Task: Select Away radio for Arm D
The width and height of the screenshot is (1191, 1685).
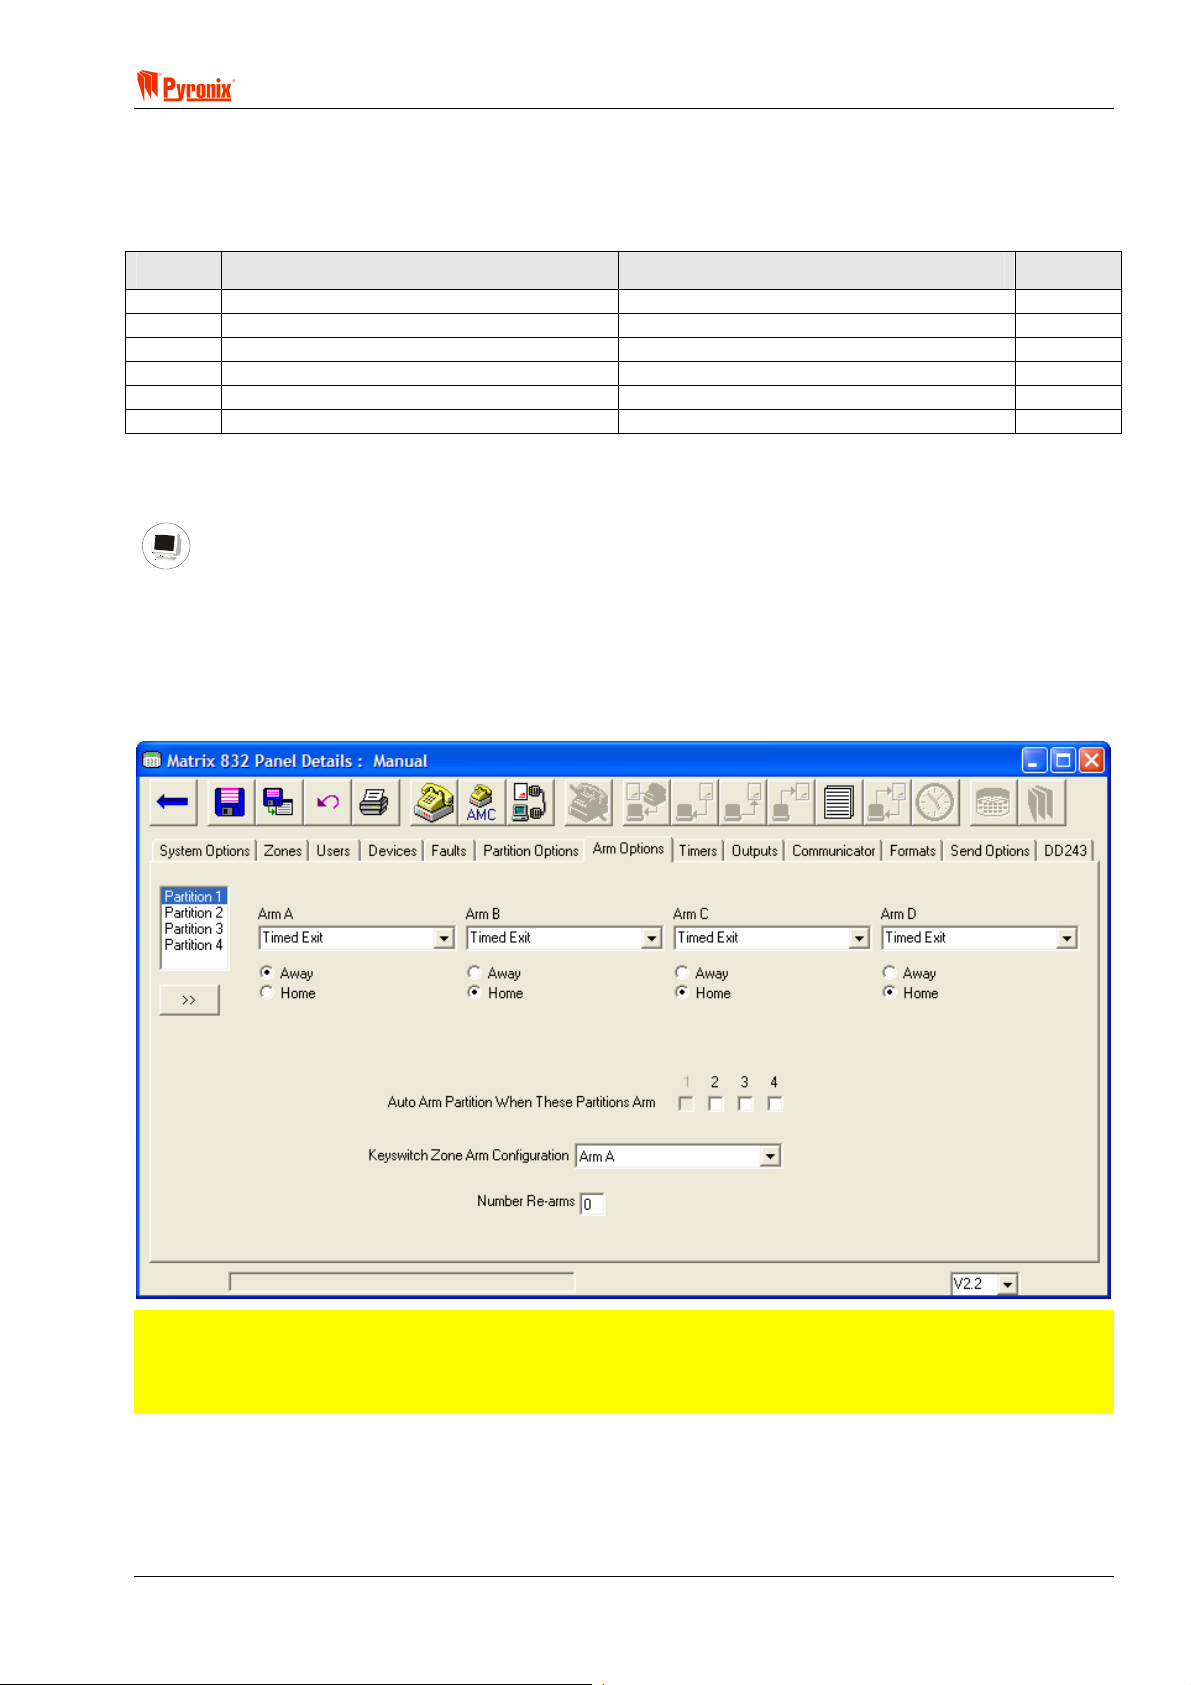Action: click(x=889, y=972)
